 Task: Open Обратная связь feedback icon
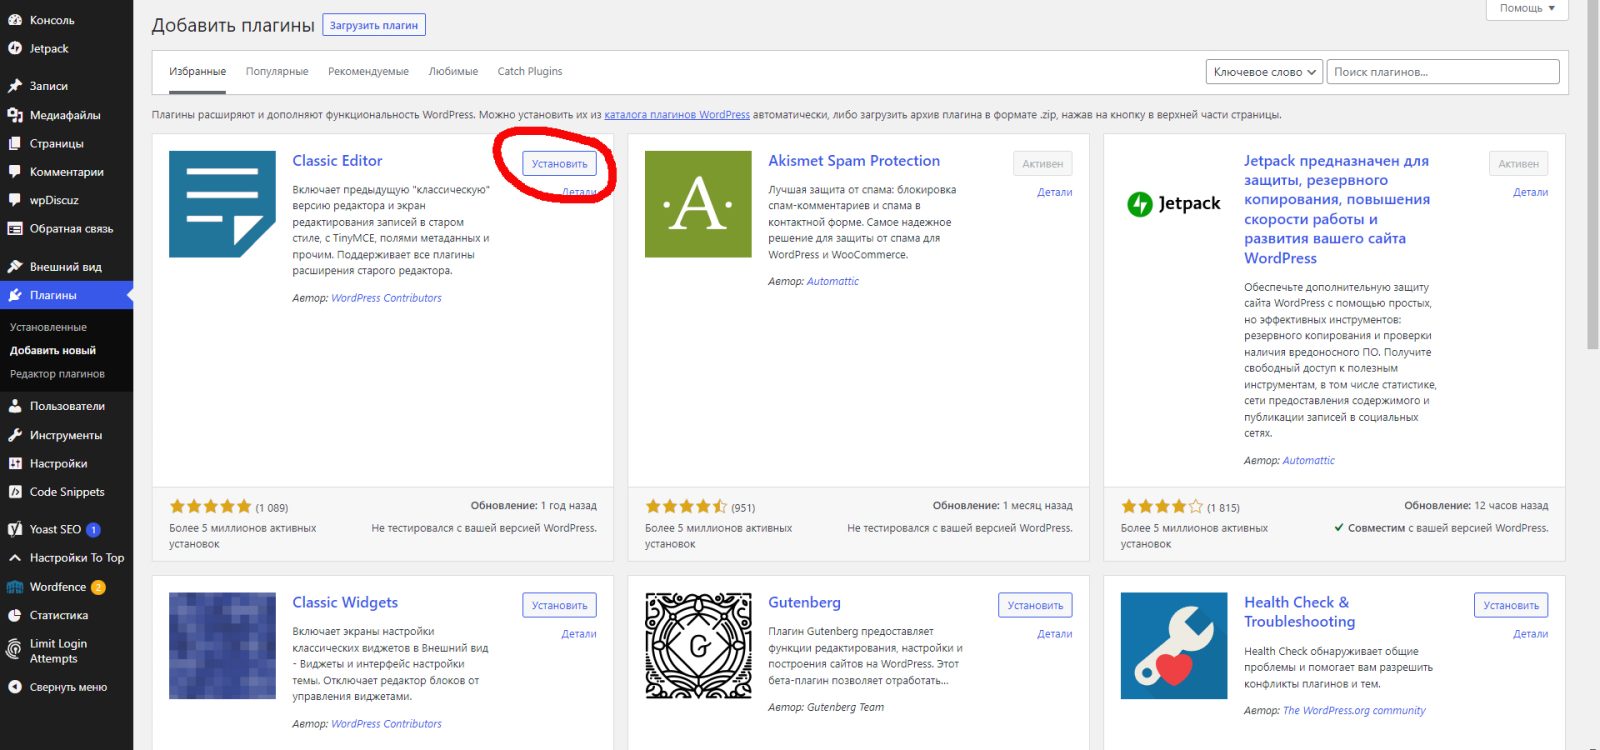(15, 228)
